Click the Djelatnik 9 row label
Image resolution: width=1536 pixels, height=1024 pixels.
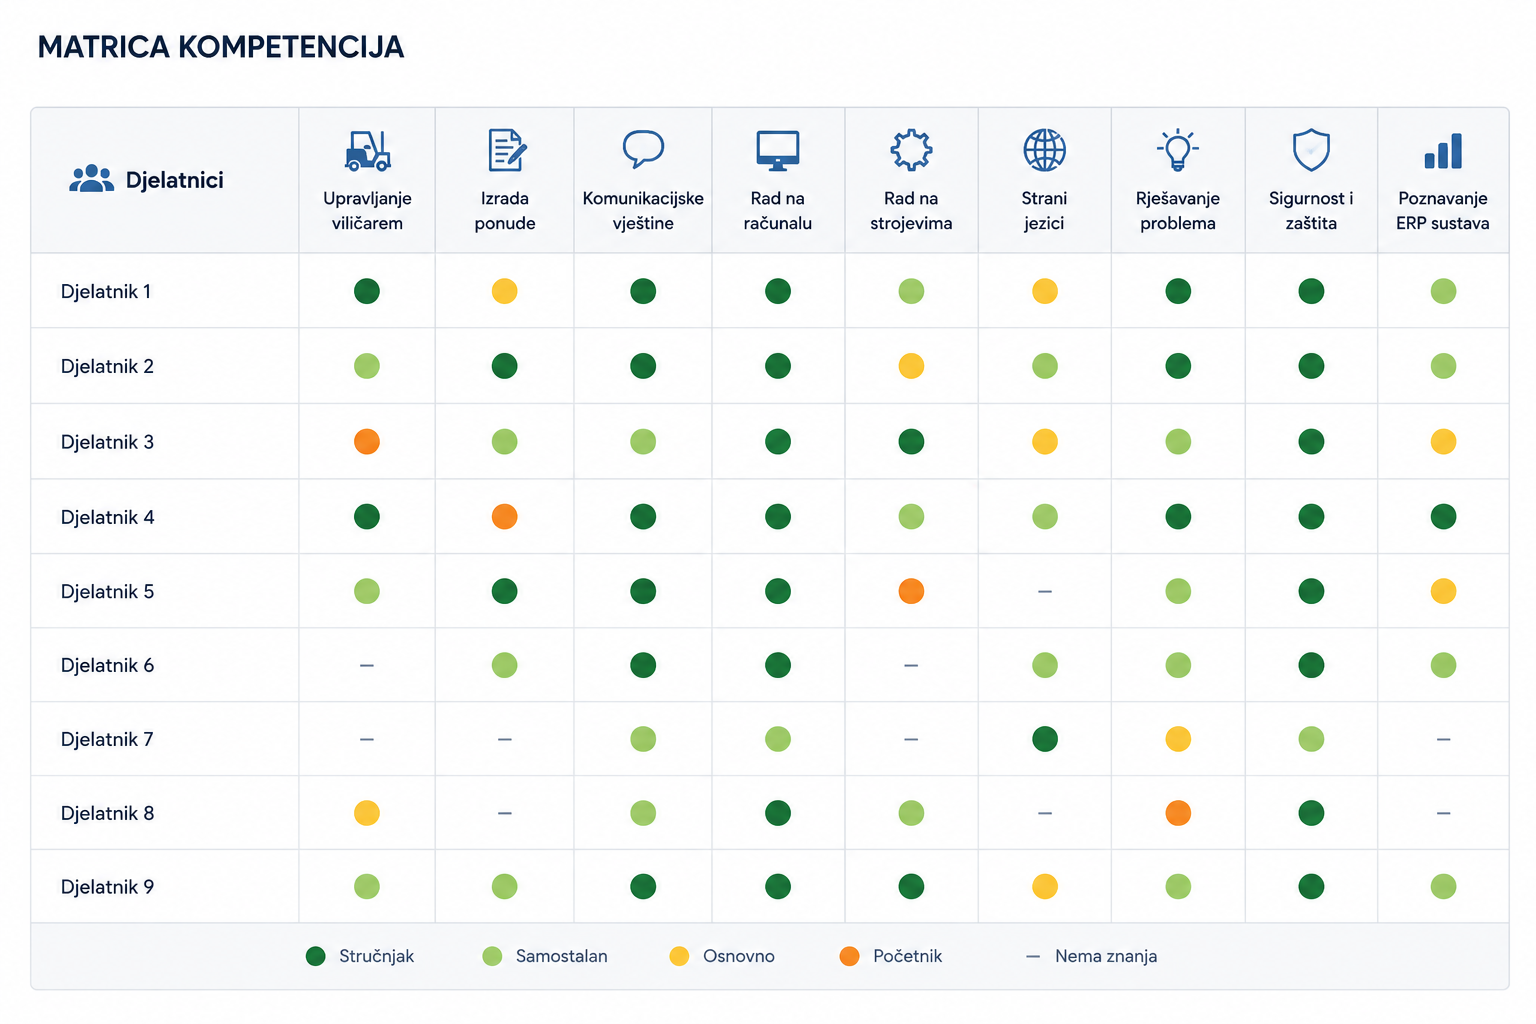pyautogui.click(x=107, y=887)
